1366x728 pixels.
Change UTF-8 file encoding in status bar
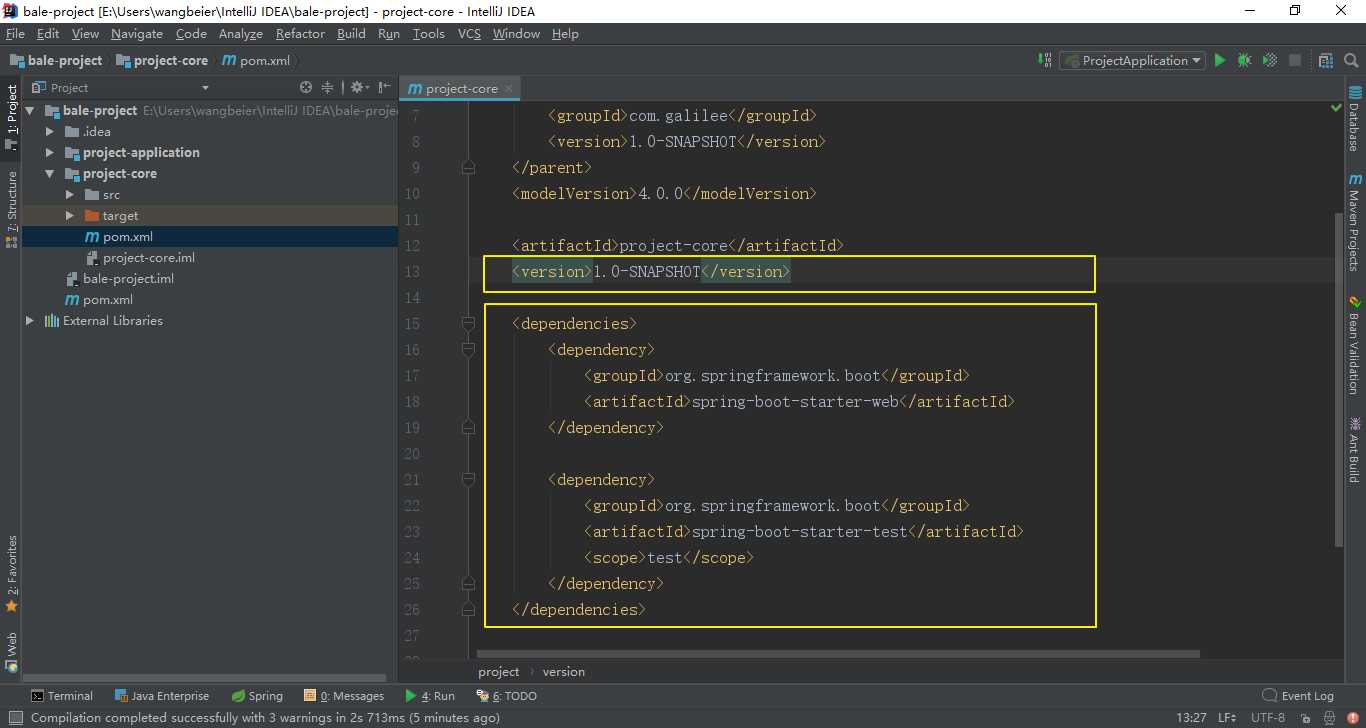pyautogui.click(x=1268, y=717)
